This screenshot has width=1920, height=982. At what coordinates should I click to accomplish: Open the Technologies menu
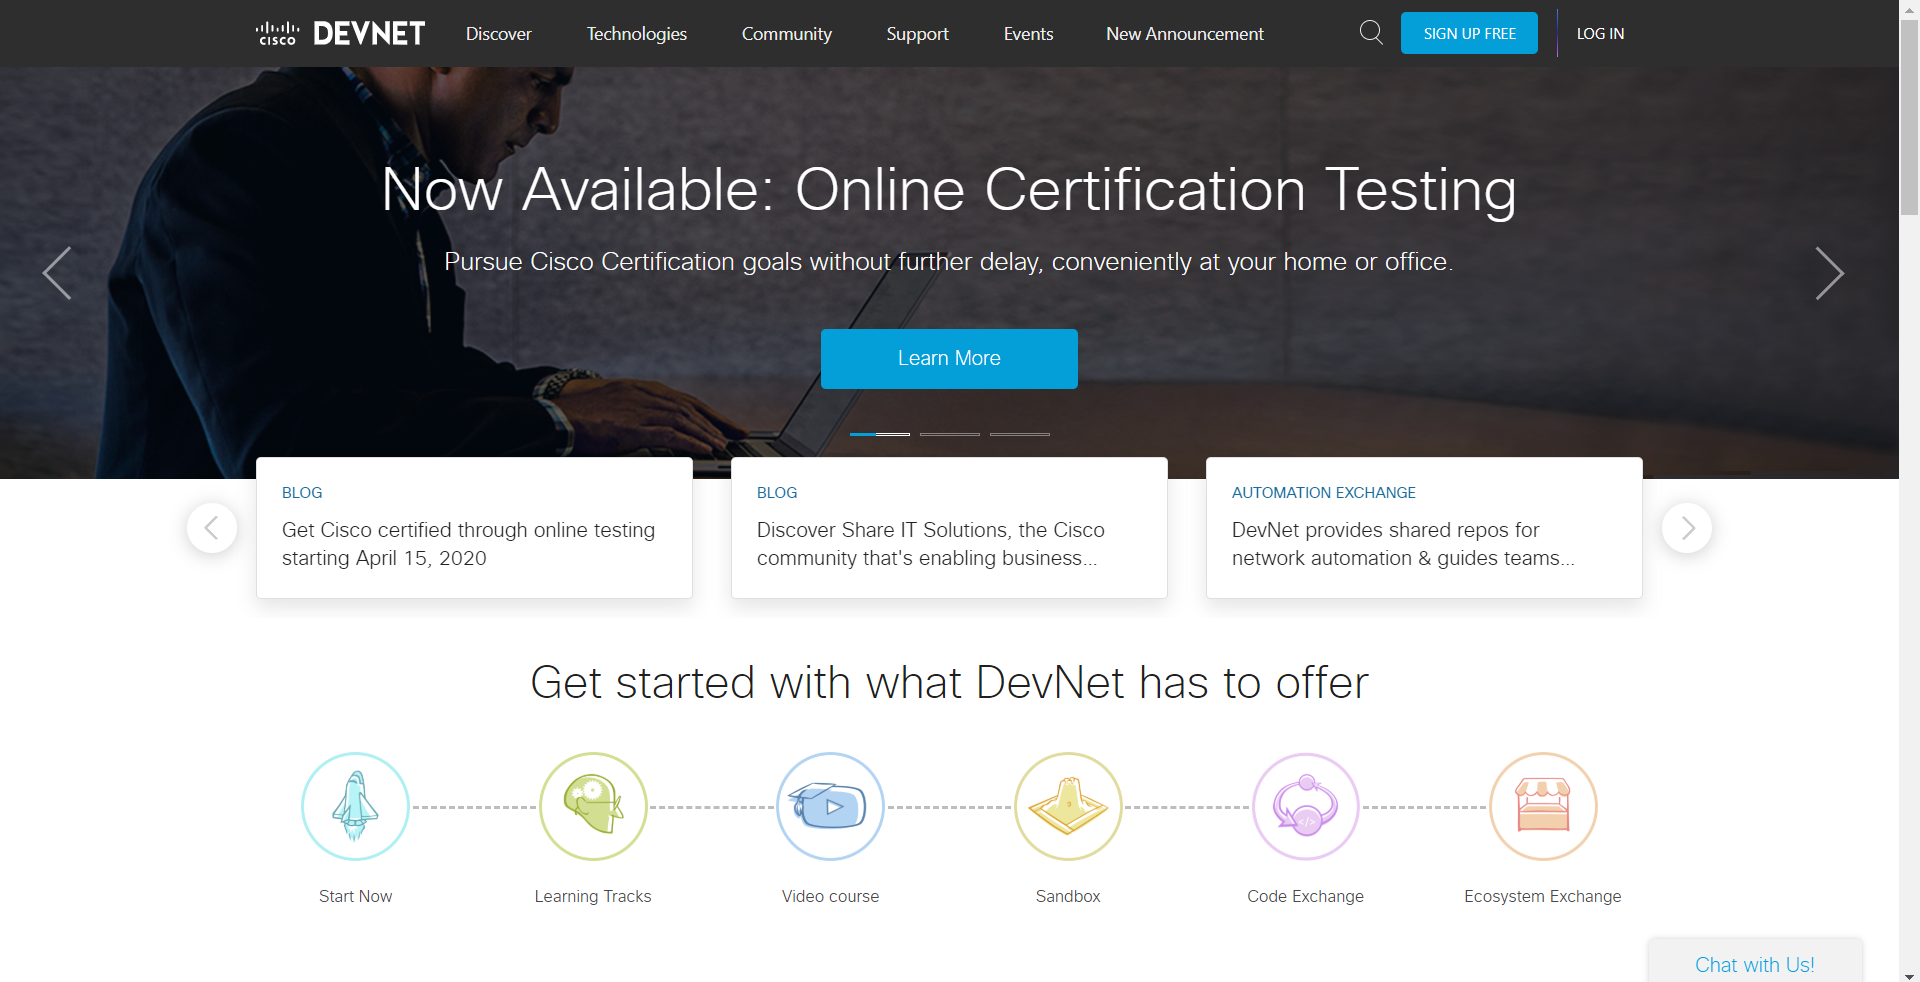point(636,33)
